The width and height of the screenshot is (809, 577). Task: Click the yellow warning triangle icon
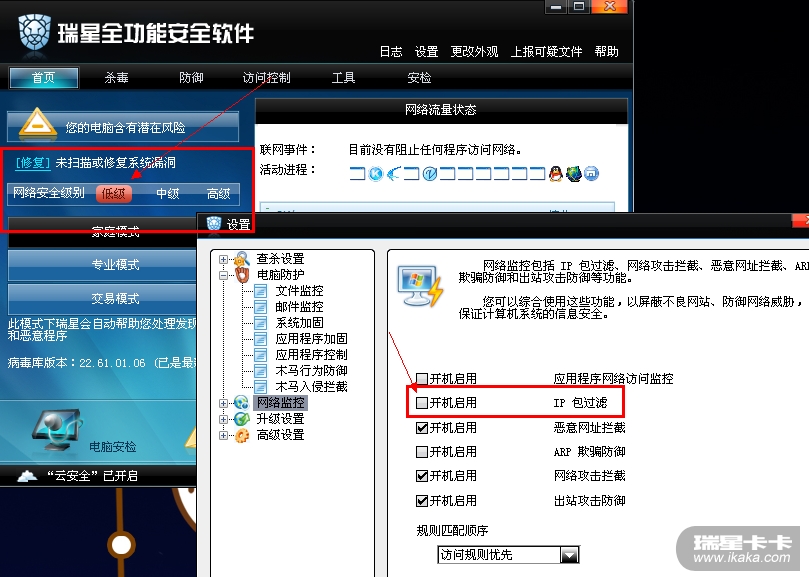(37, 124)
